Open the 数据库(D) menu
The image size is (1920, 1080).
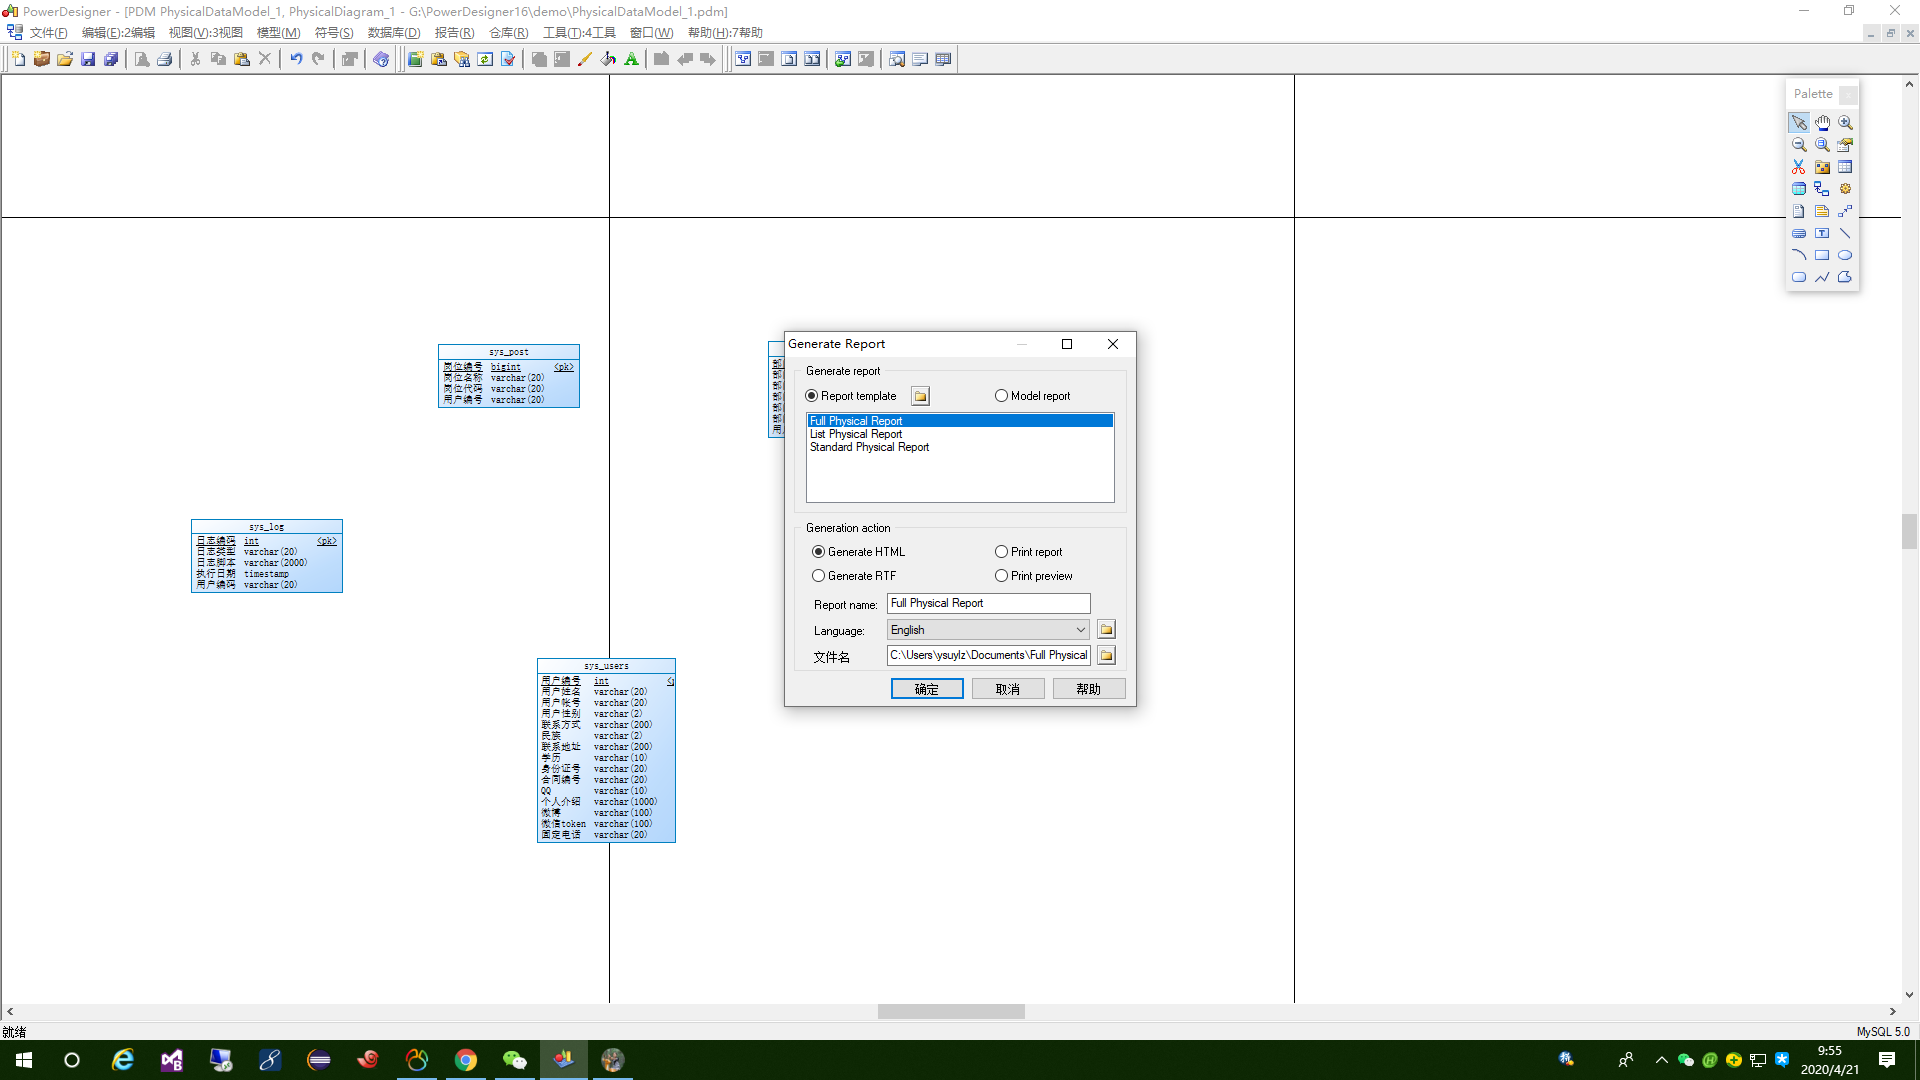[x=394, y=33]
